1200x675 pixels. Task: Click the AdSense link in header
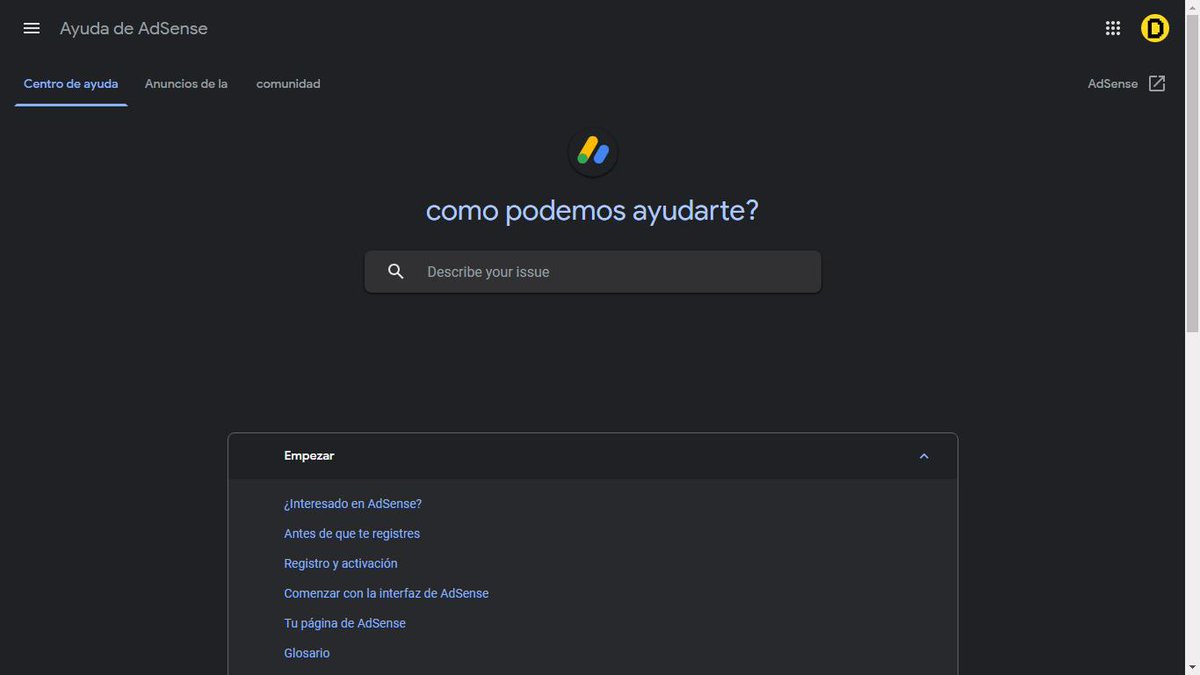1113,84
